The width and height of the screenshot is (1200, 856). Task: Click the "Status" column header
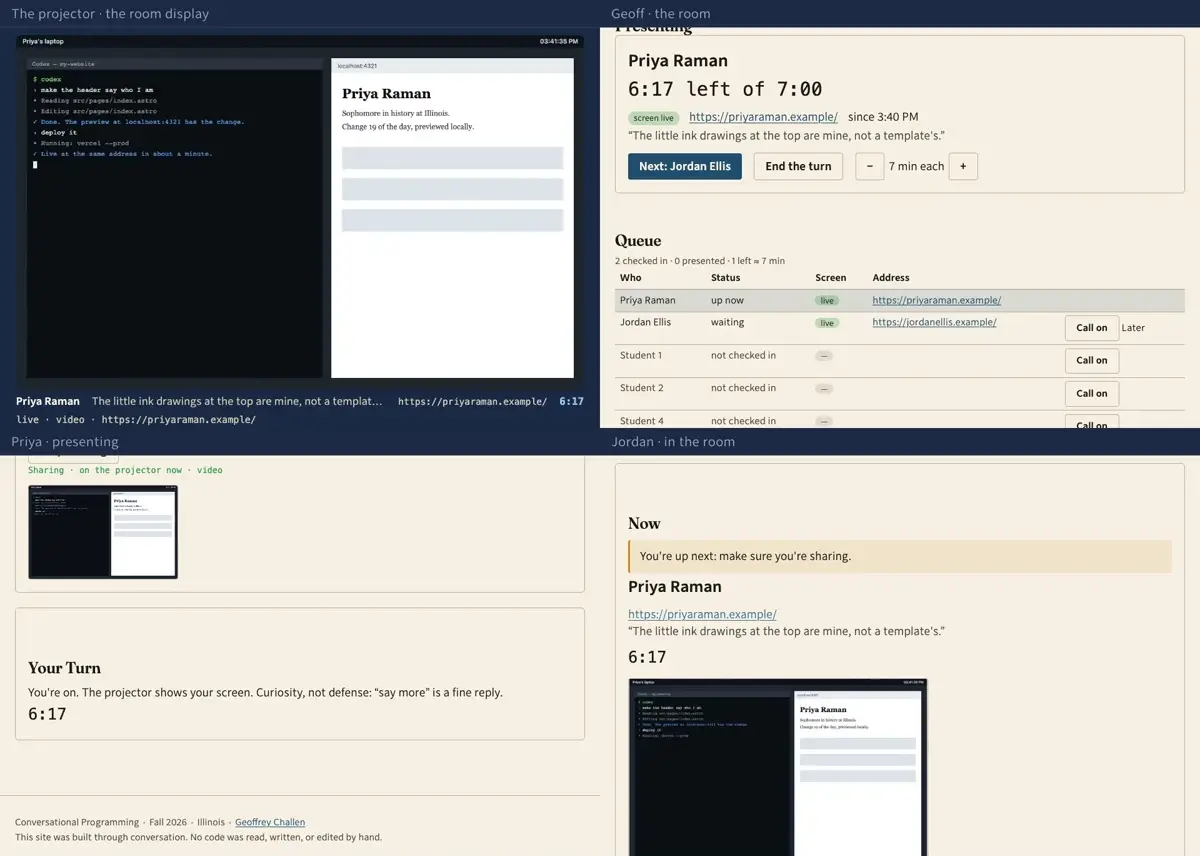(726, 277)
